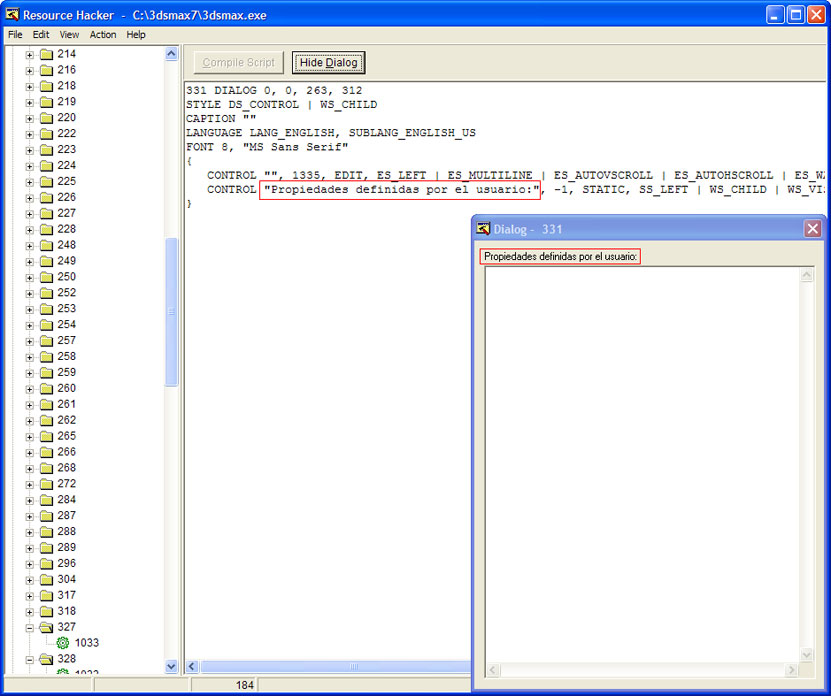This screenshot has height=696, width=831.
Task: Select the gear resource icon for 1033
Action: (x=63, y=643)
